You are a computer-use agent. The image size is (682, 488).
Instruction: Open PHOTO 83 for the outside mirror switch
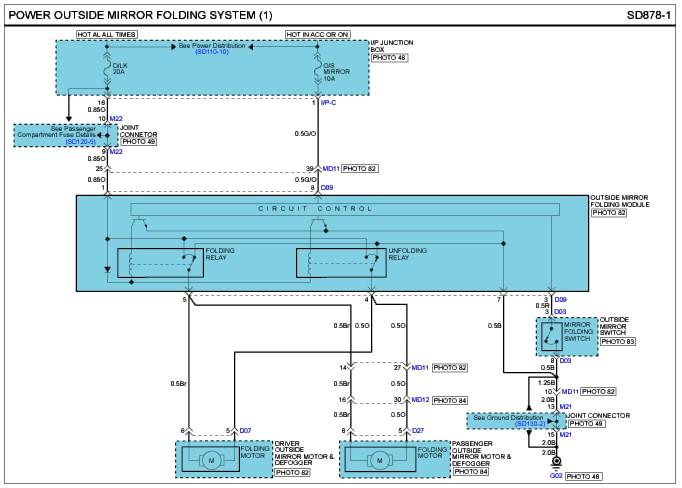pyautogui.click(x=618, y=341)
